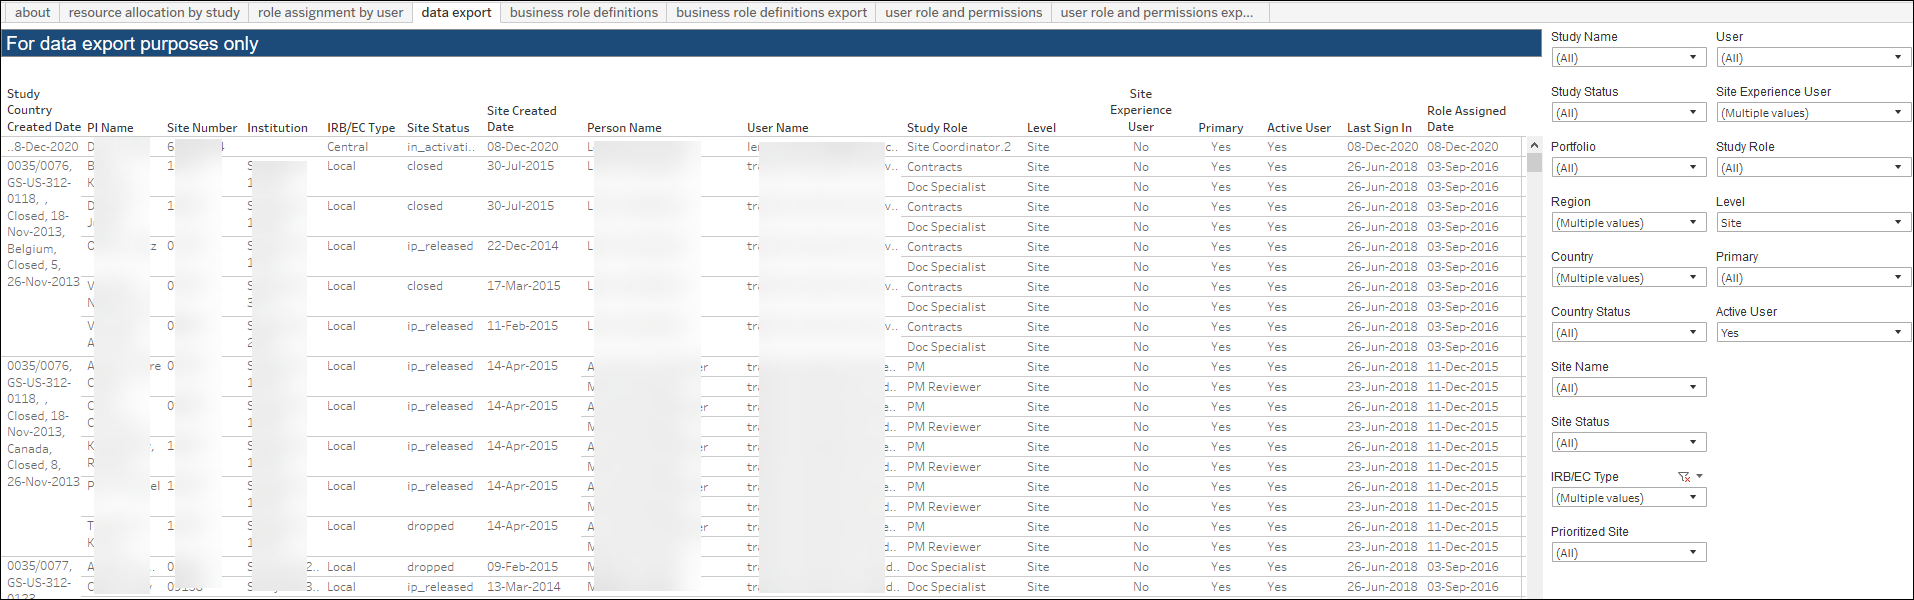Switch to user role and permissions tab

click(x=963, y=12)
